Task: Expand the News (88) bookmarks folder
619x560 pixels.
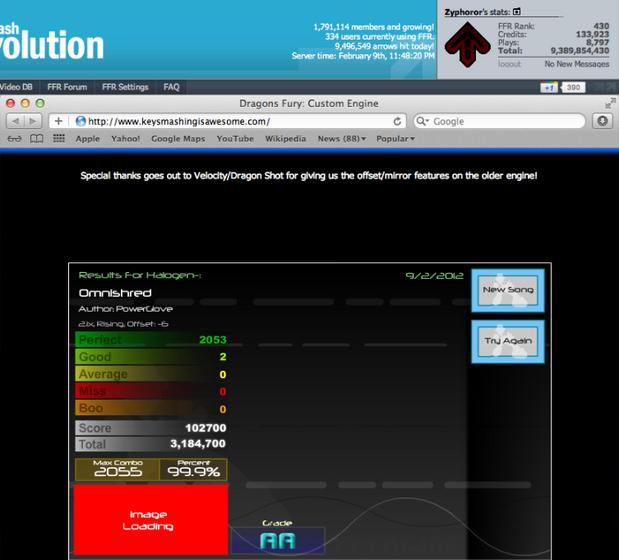Action: (342, 139)
